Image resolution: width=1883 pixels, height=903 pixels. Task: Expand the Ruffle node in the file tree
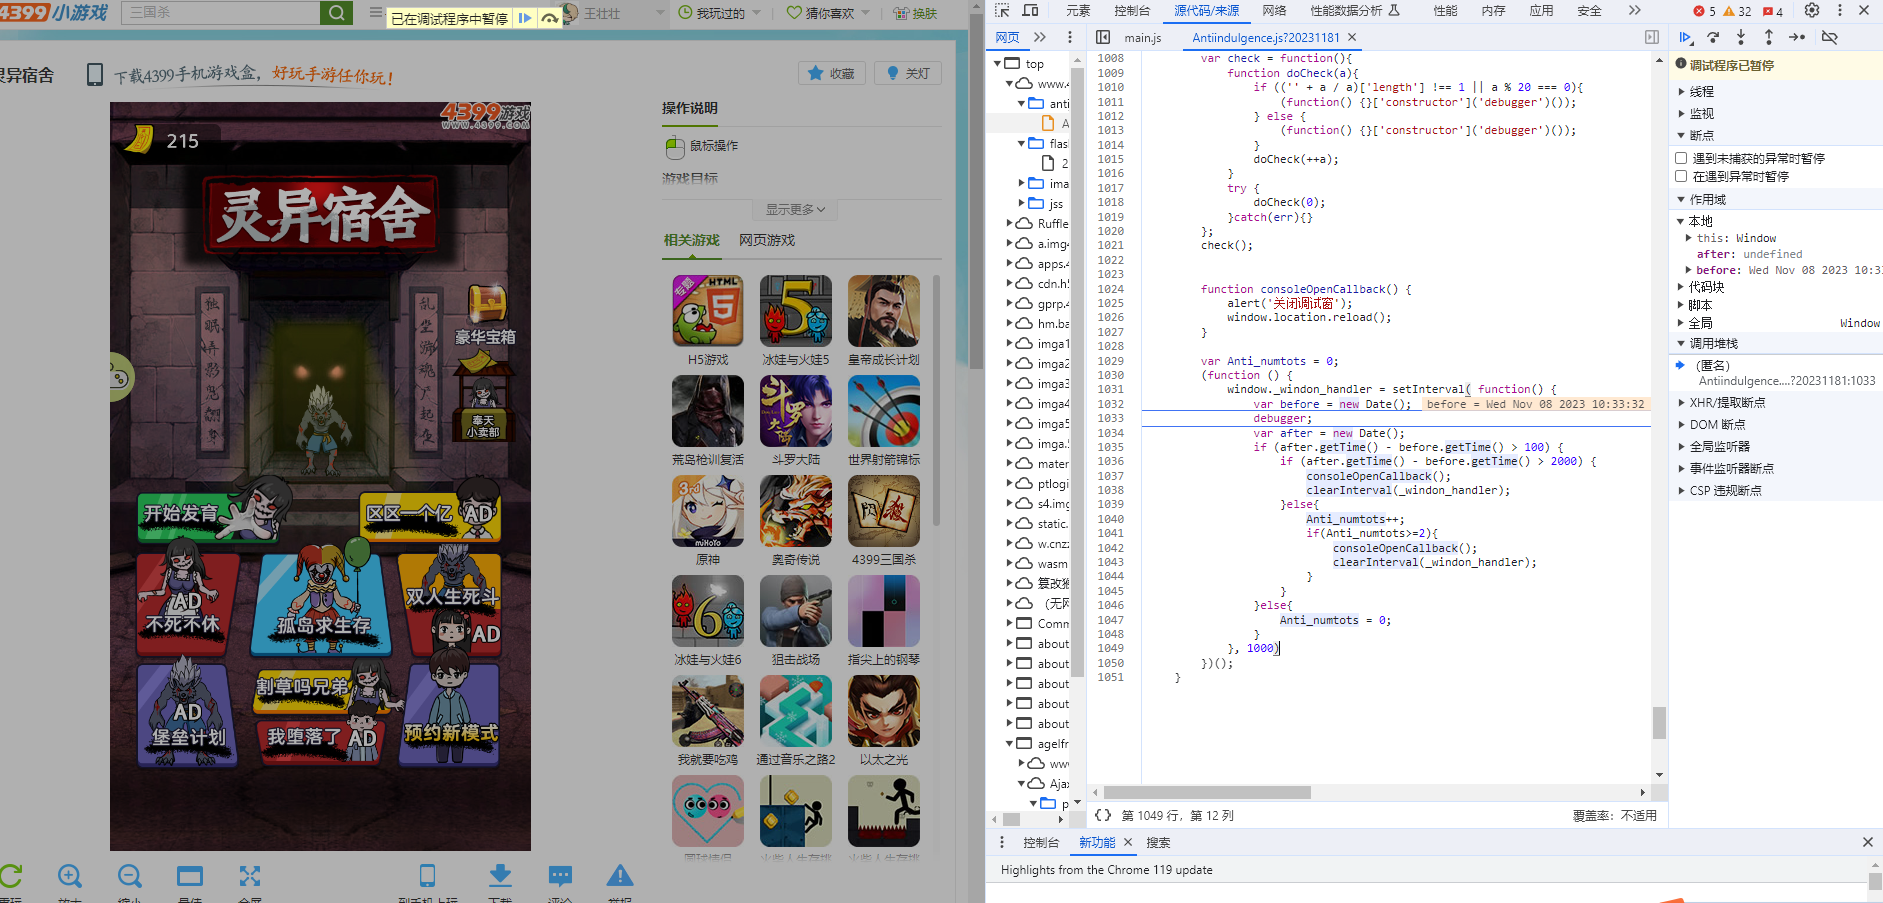click(1010, 223)
